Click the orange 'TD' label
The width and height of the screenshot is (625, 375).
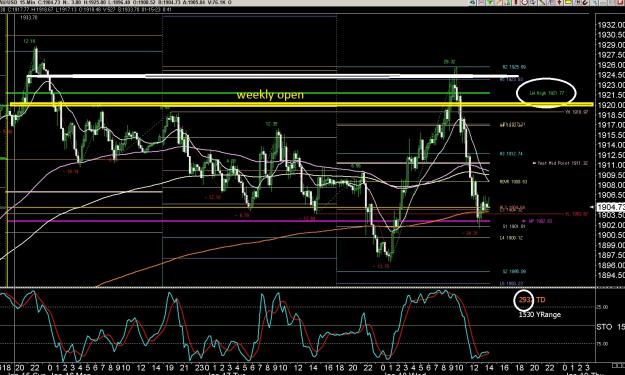click(540, 300)
